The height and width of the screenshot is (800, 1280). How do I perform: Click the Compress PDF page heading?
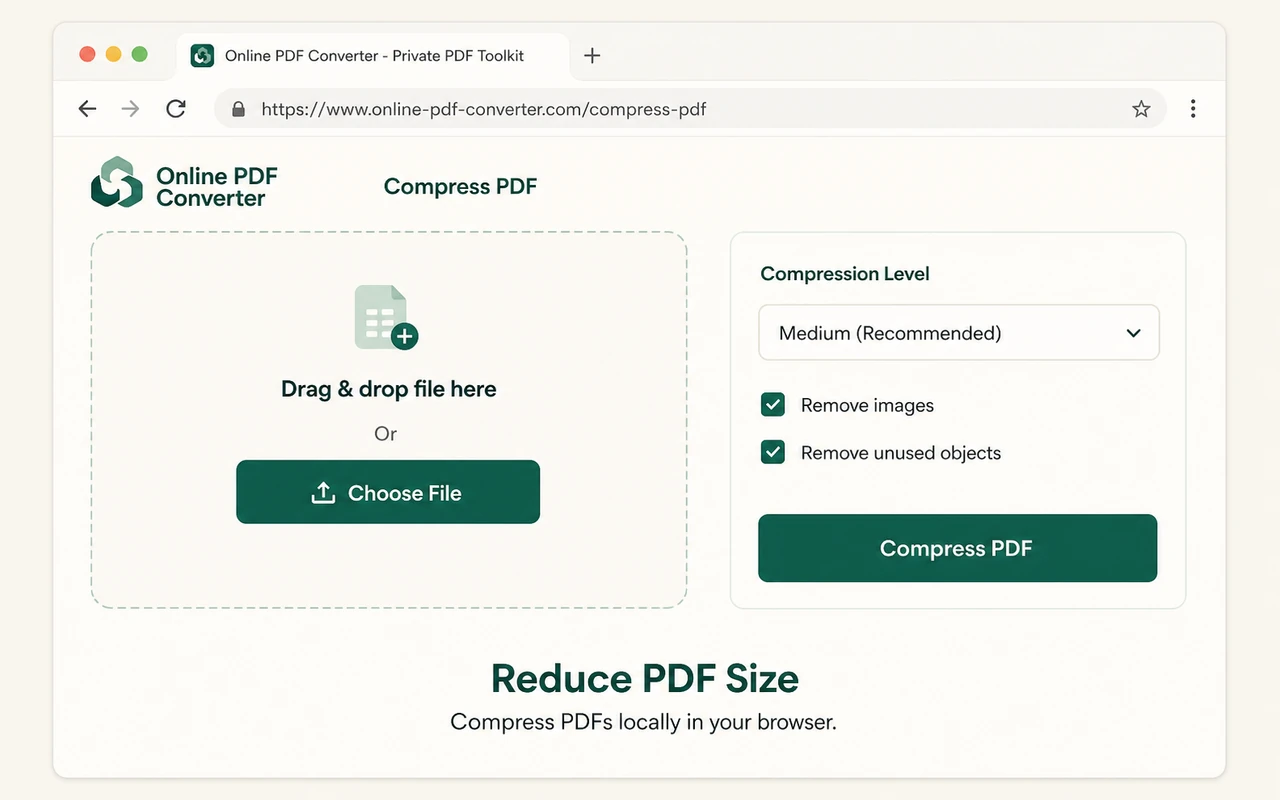point(460,187)
